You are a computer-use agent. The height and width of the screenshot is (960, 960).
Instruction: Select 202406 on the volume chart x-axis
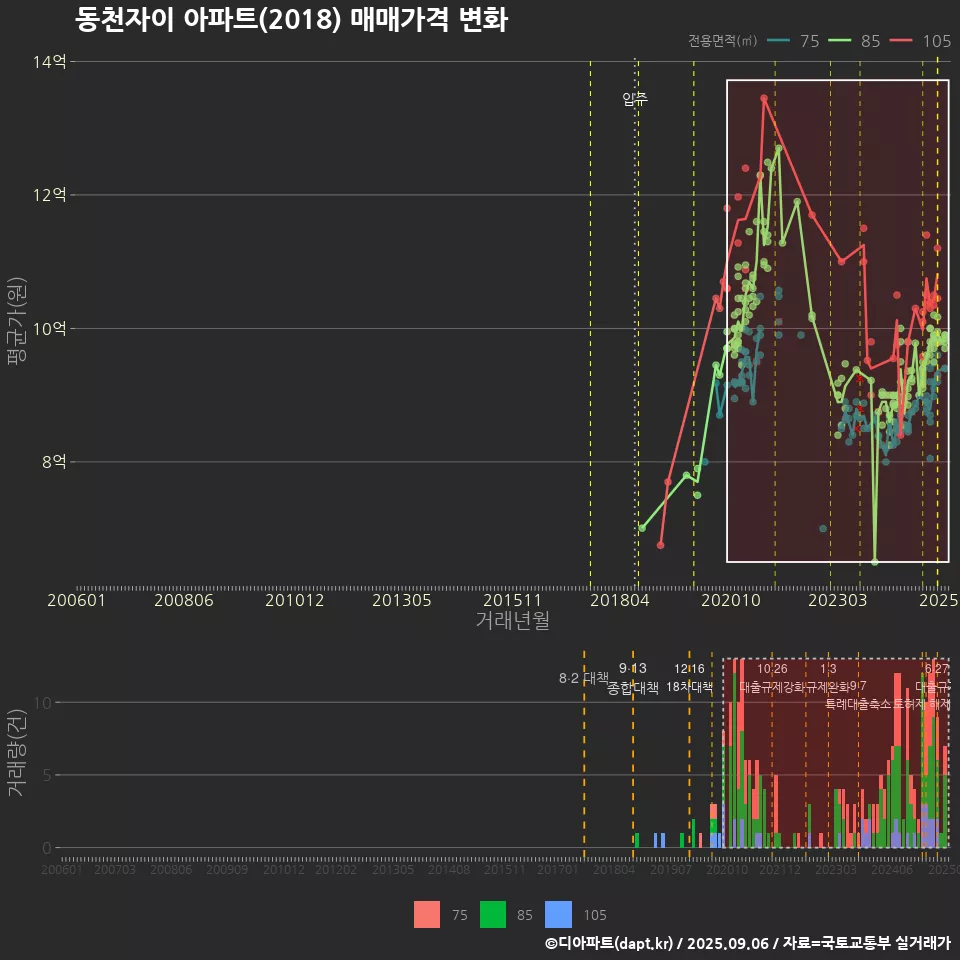coord(892,869)
